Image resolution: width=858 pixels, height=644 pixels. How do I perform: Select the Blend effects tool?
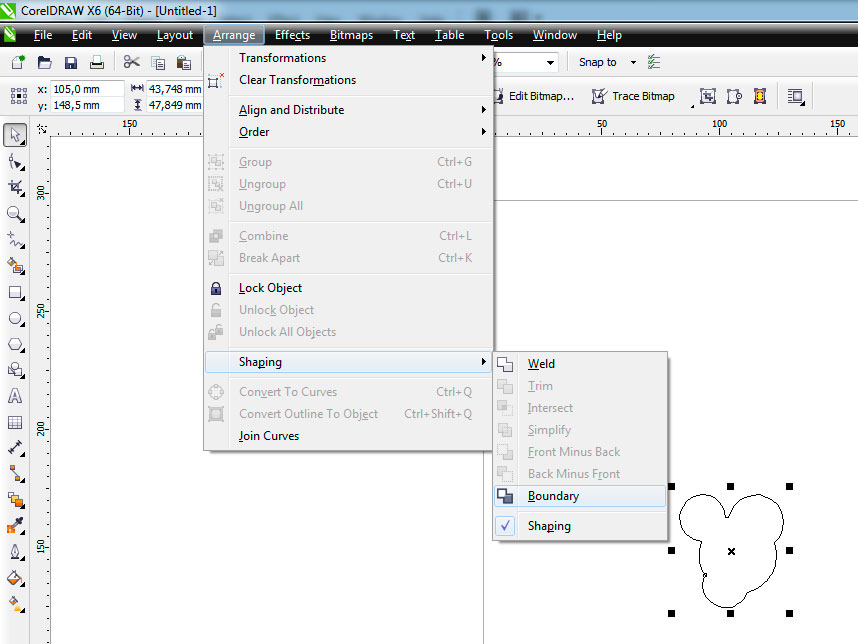(15, 500)
